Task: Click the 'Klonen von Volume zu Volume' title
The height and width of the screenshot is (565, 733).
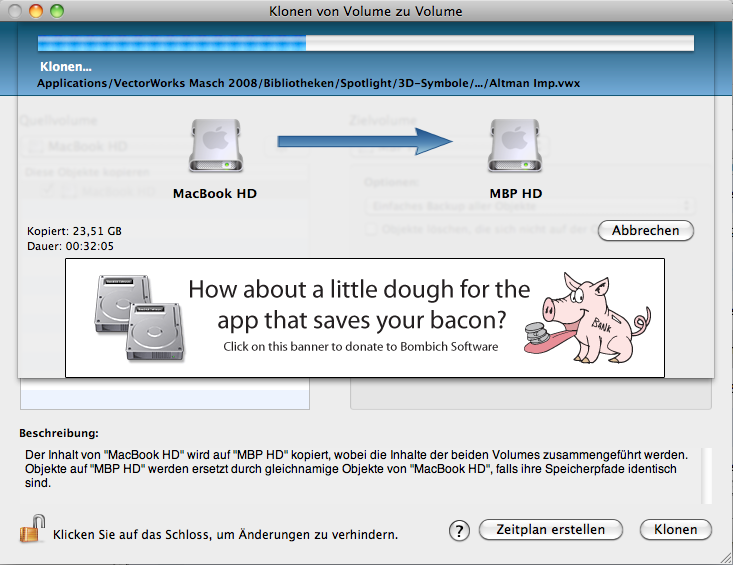Action: click(366, 11)
